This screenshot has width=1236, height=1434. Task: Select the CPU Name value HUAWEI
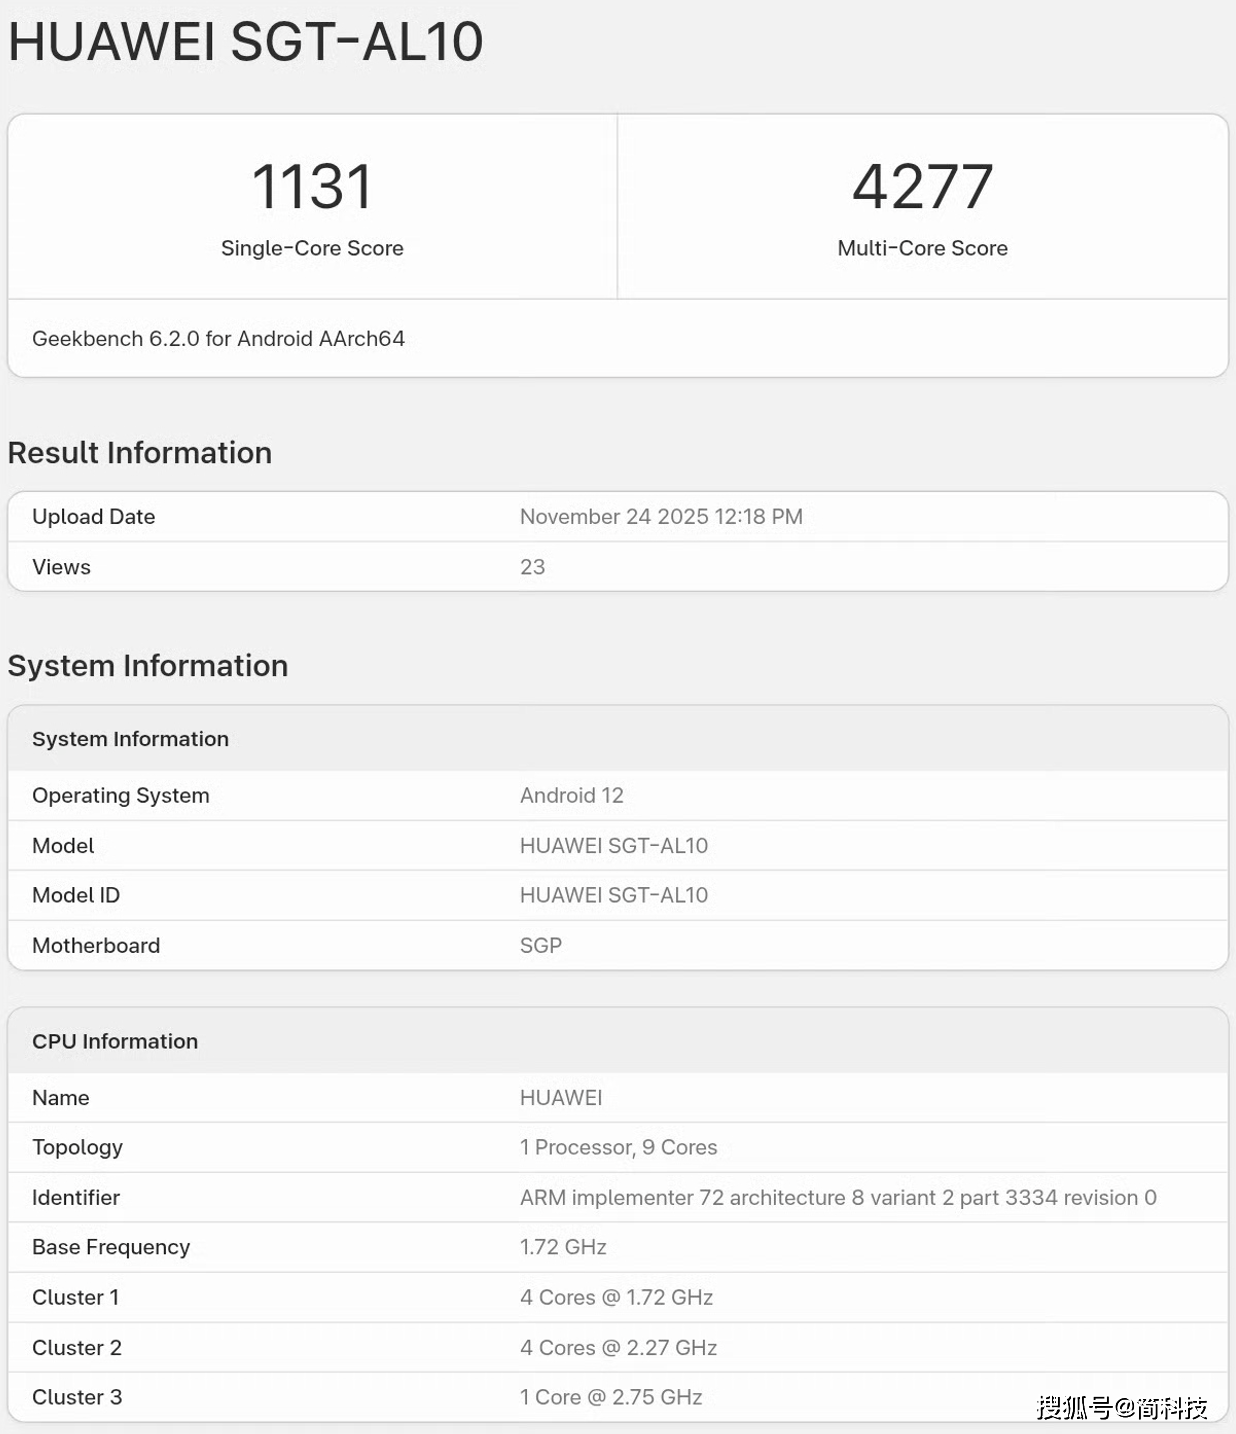click(560, 1098)
